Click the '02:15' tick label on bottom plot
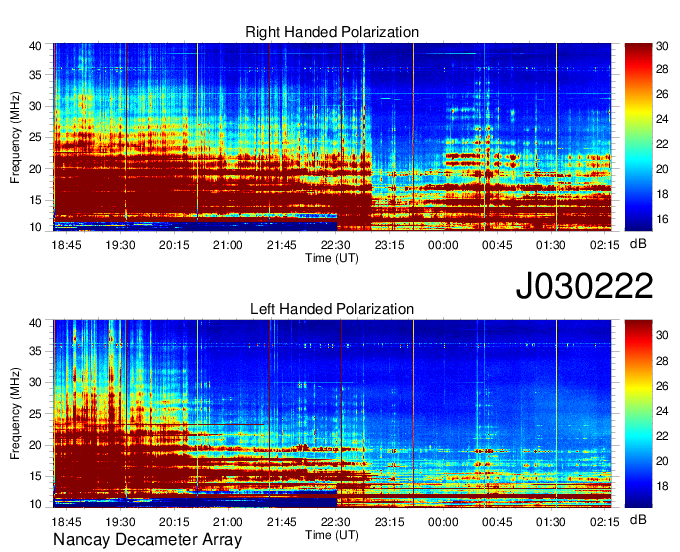The image size is (680, 552). coord(605,522)
